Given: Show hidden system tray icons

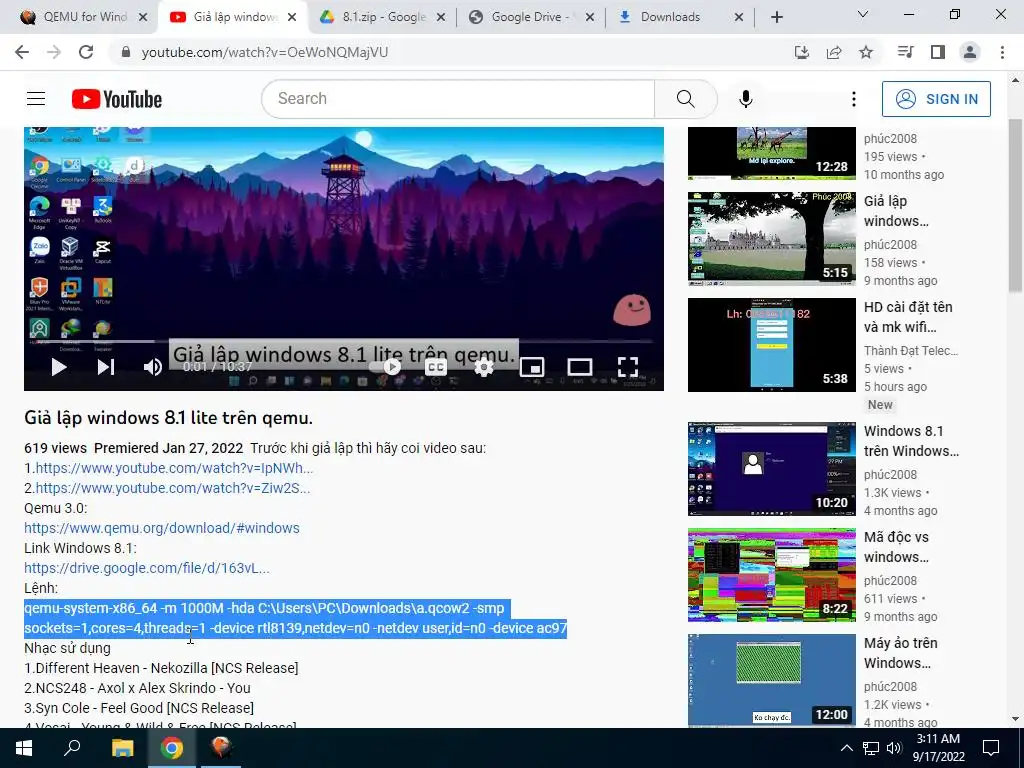Looking at the screenshot, I should [846, 748].
